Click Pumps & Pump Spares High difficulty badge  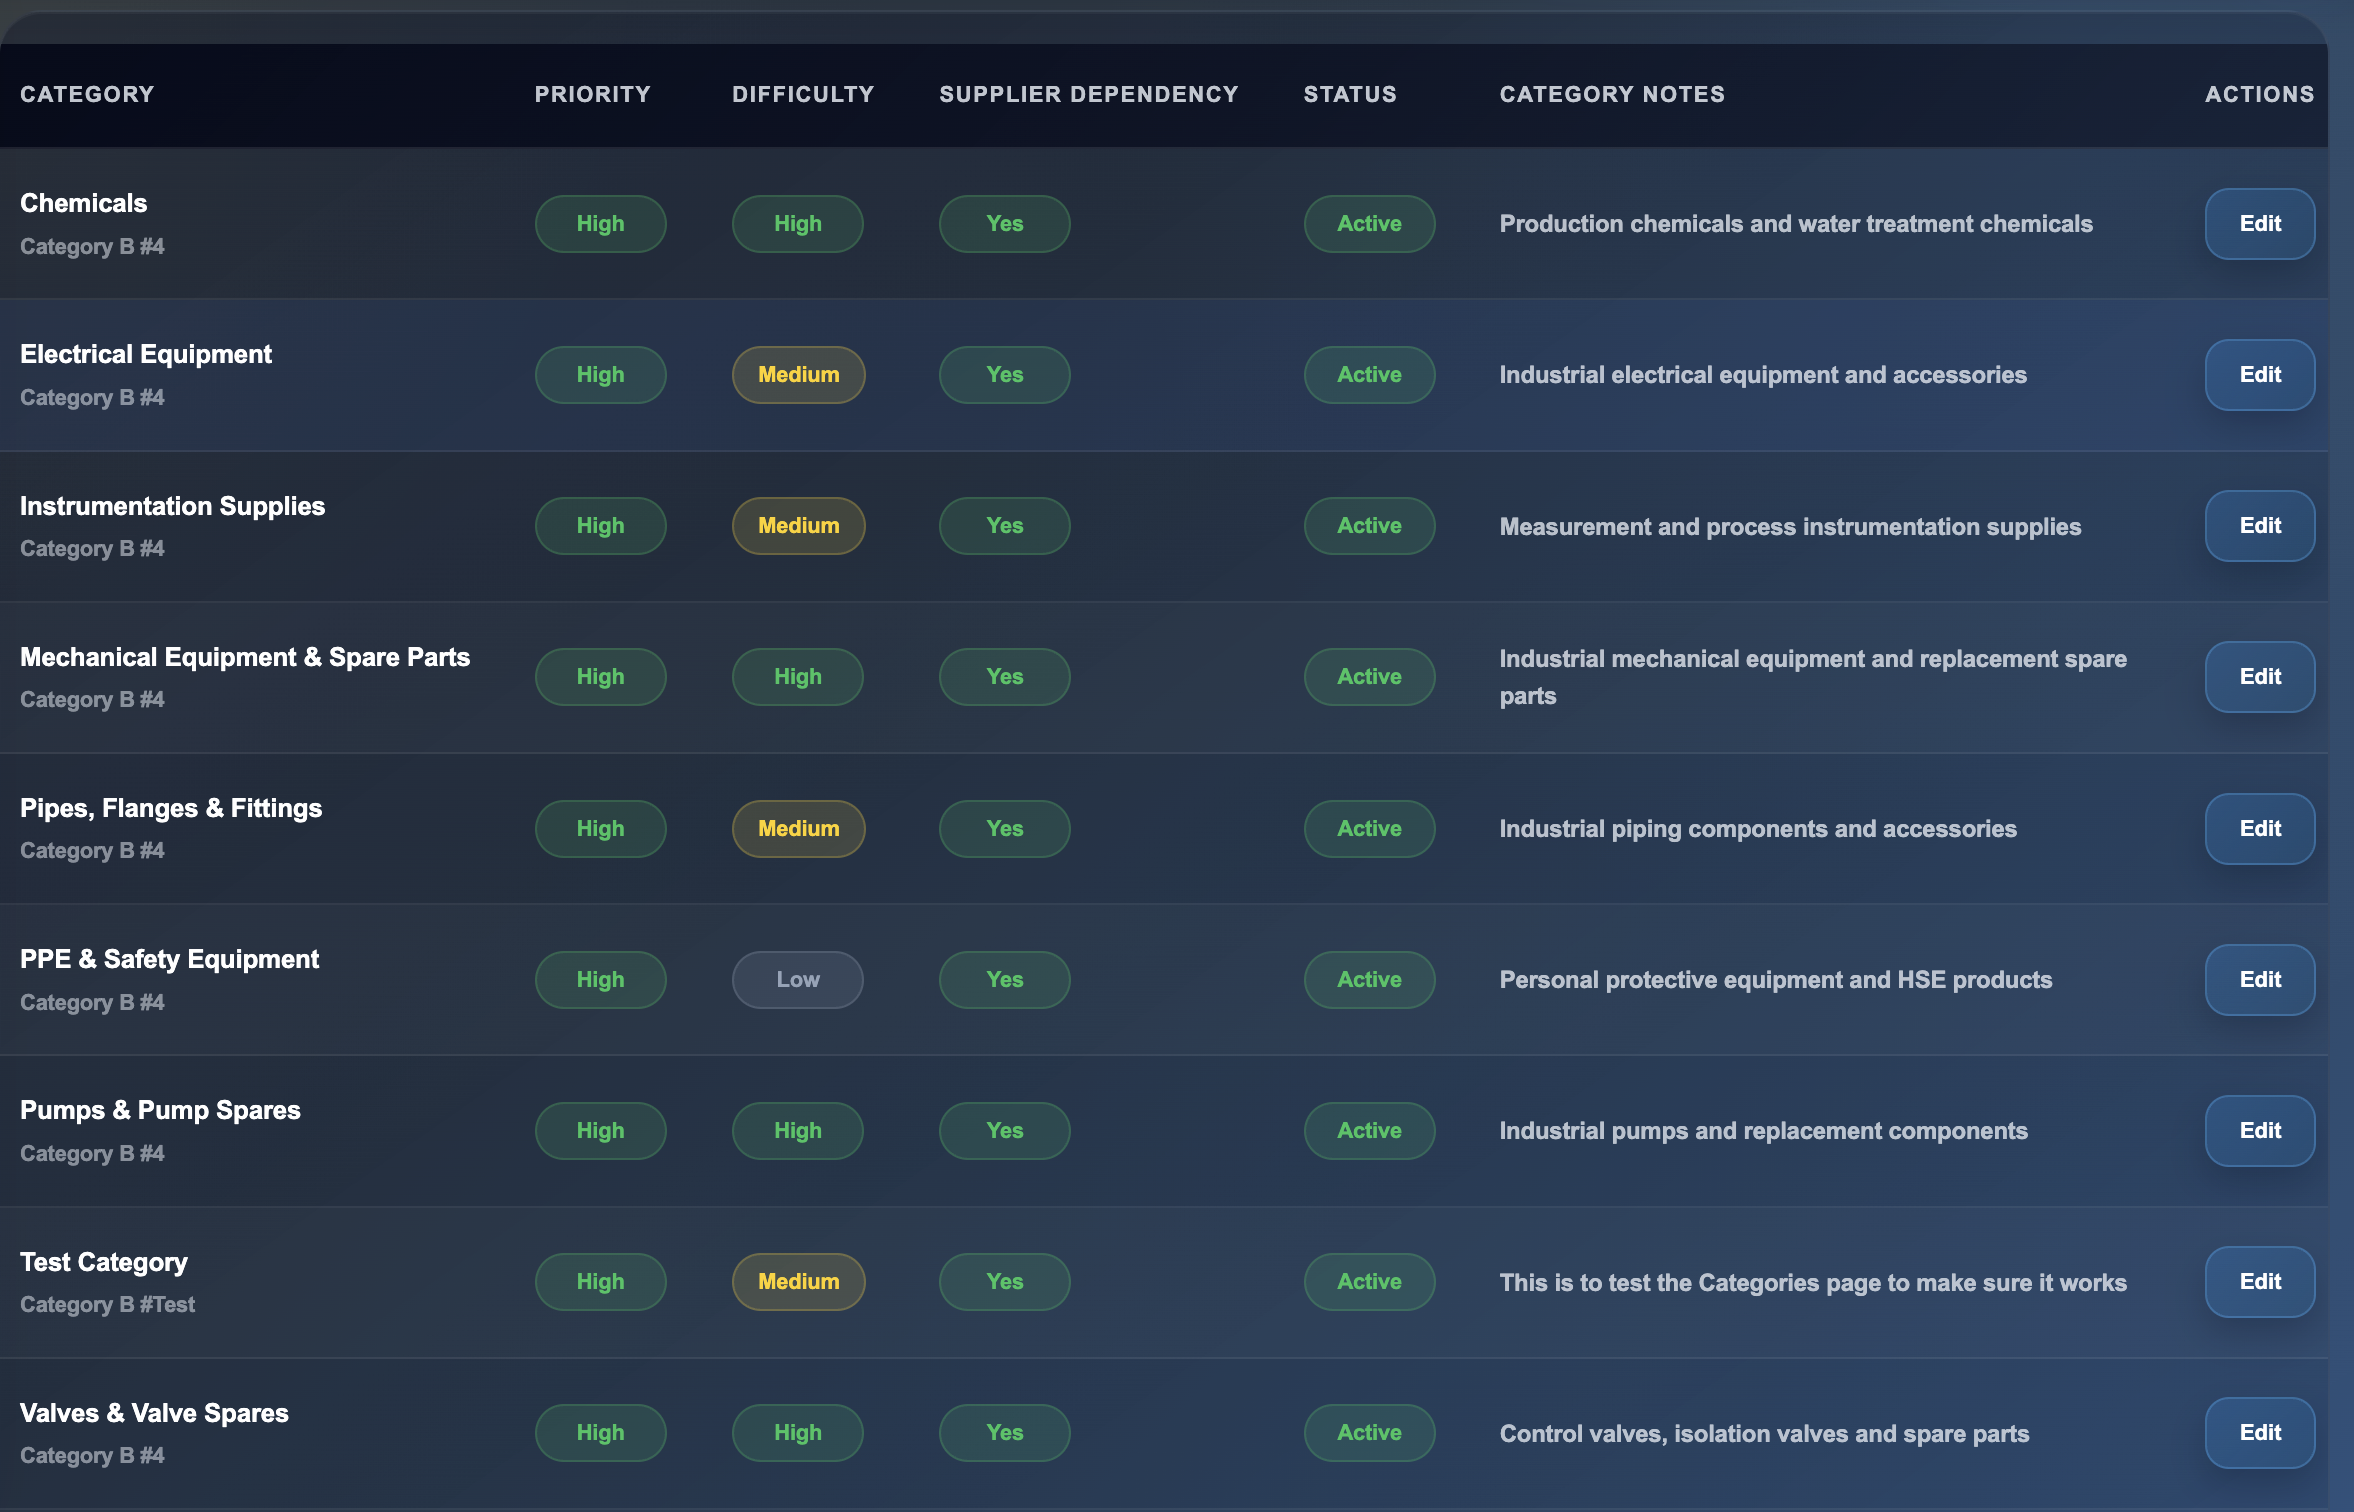tap(798, 1131)
